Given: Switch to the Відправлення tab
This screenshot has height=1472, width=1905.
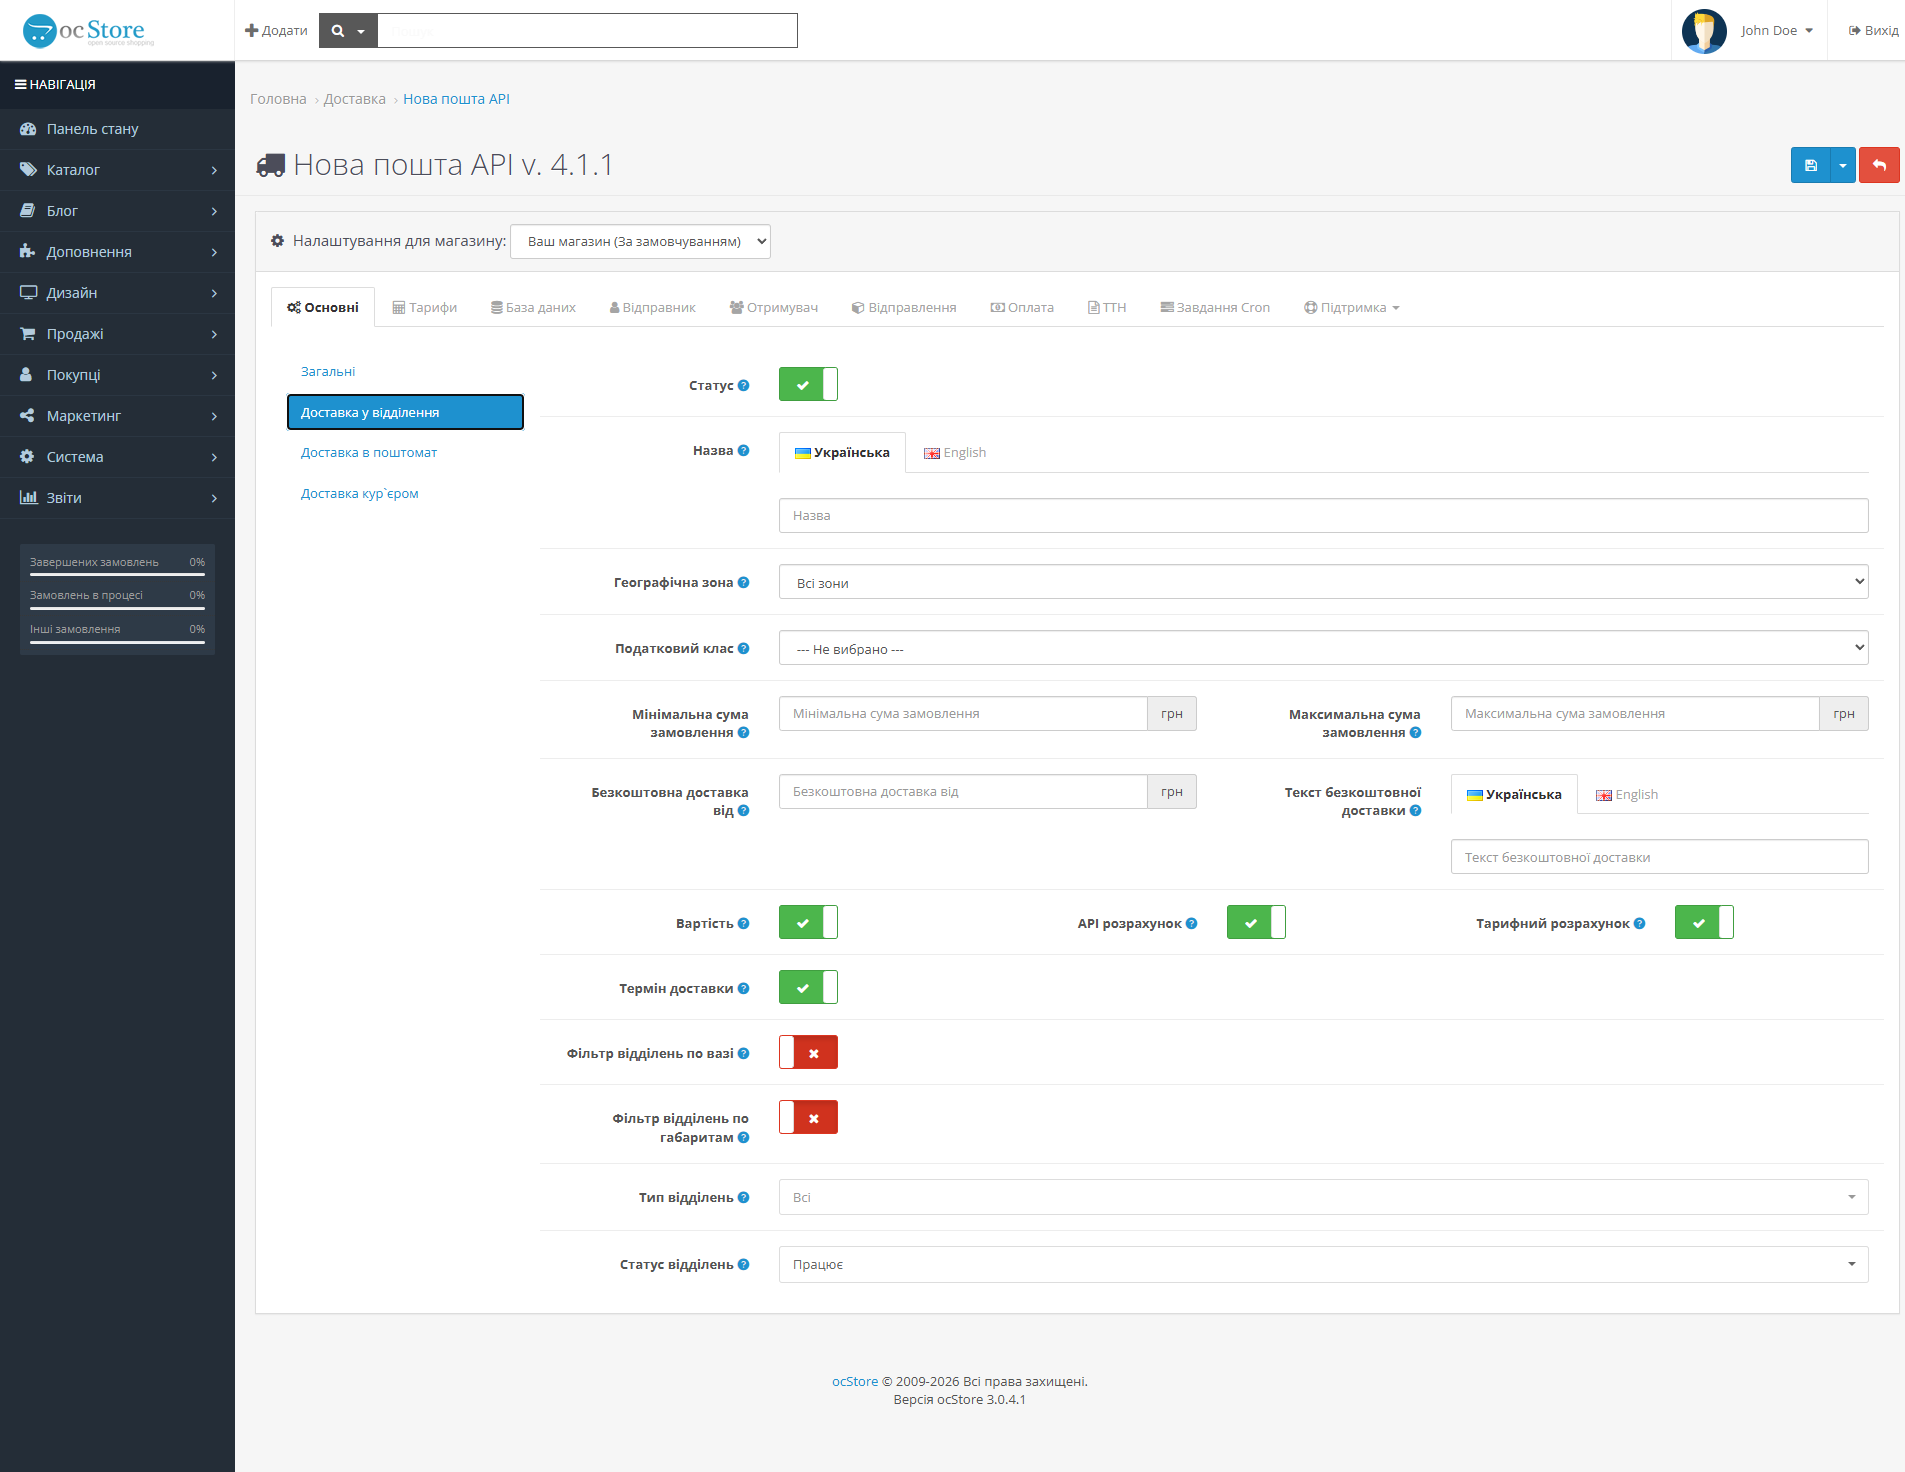Looking at the screenshot, I should point(904,307).
